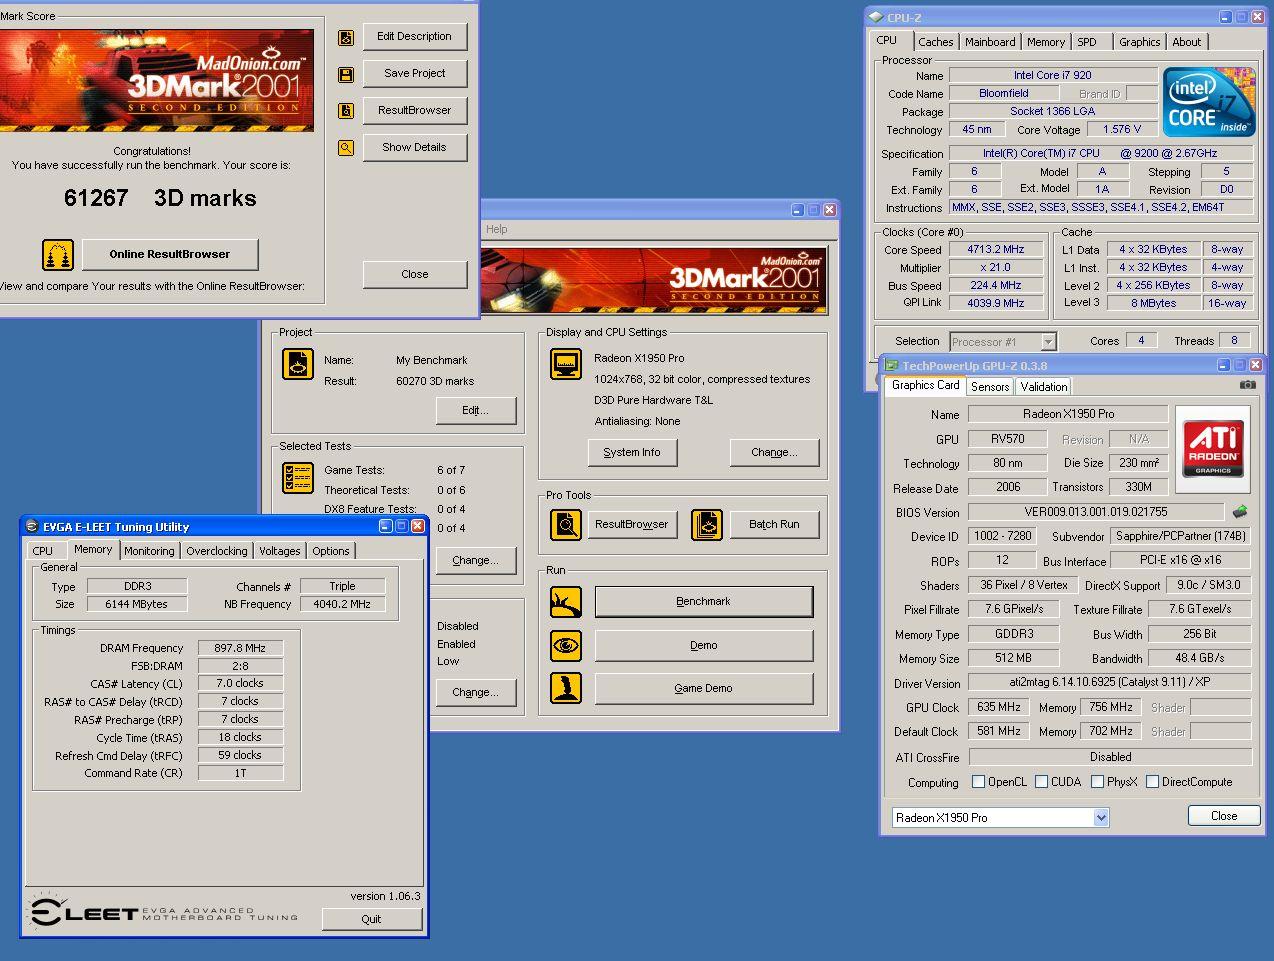Click the Game Demo button
The image size is (1274, 961).
[704, 689]
